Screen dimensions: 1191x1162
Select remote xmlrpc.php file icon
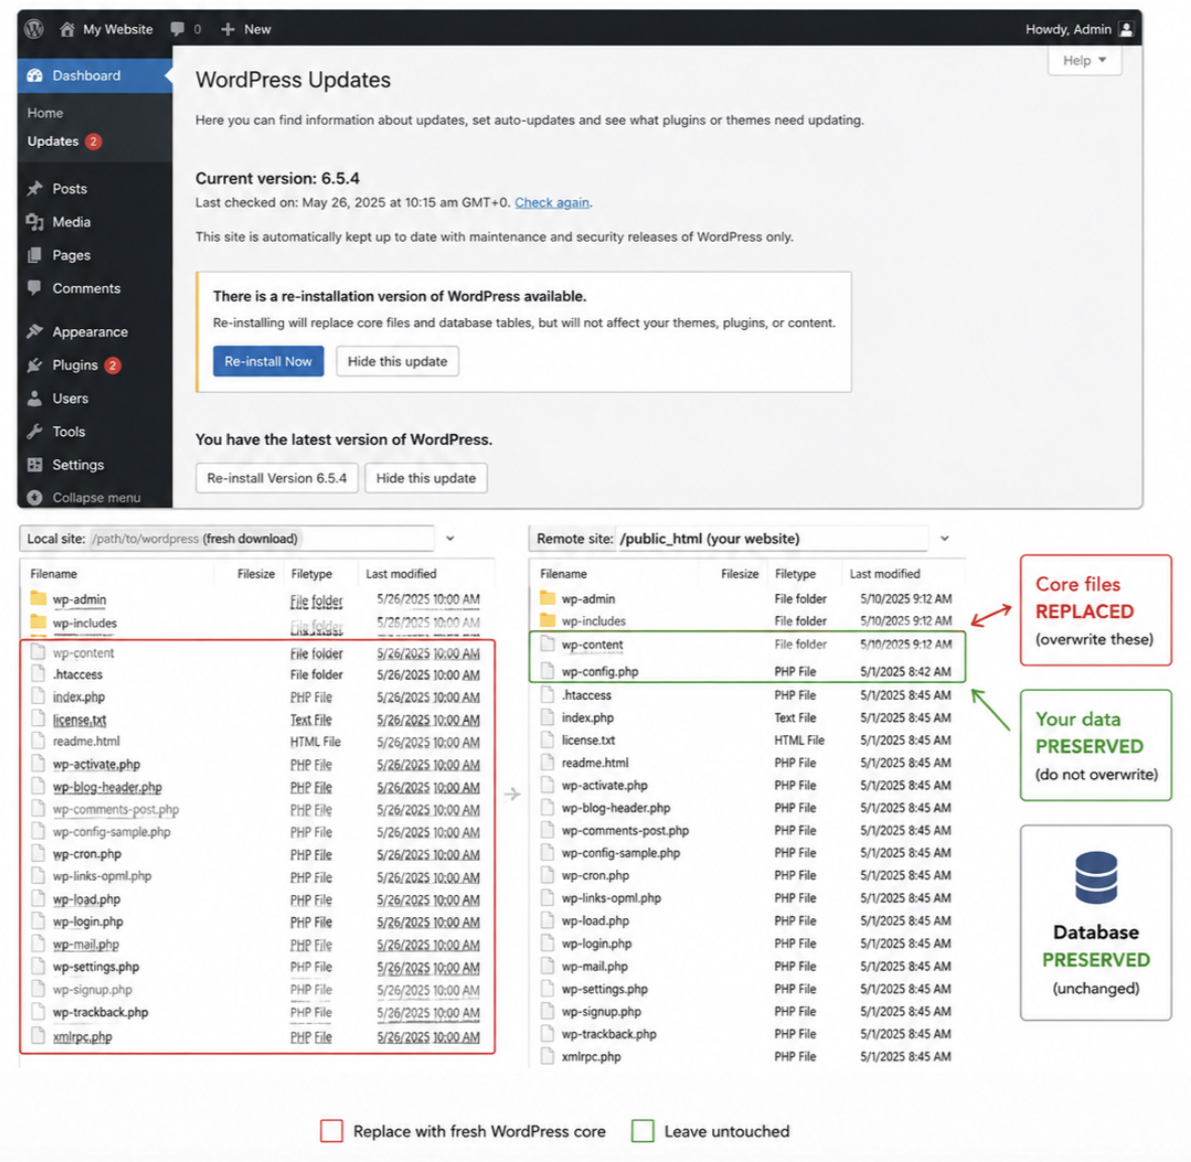click(548, 1056)
